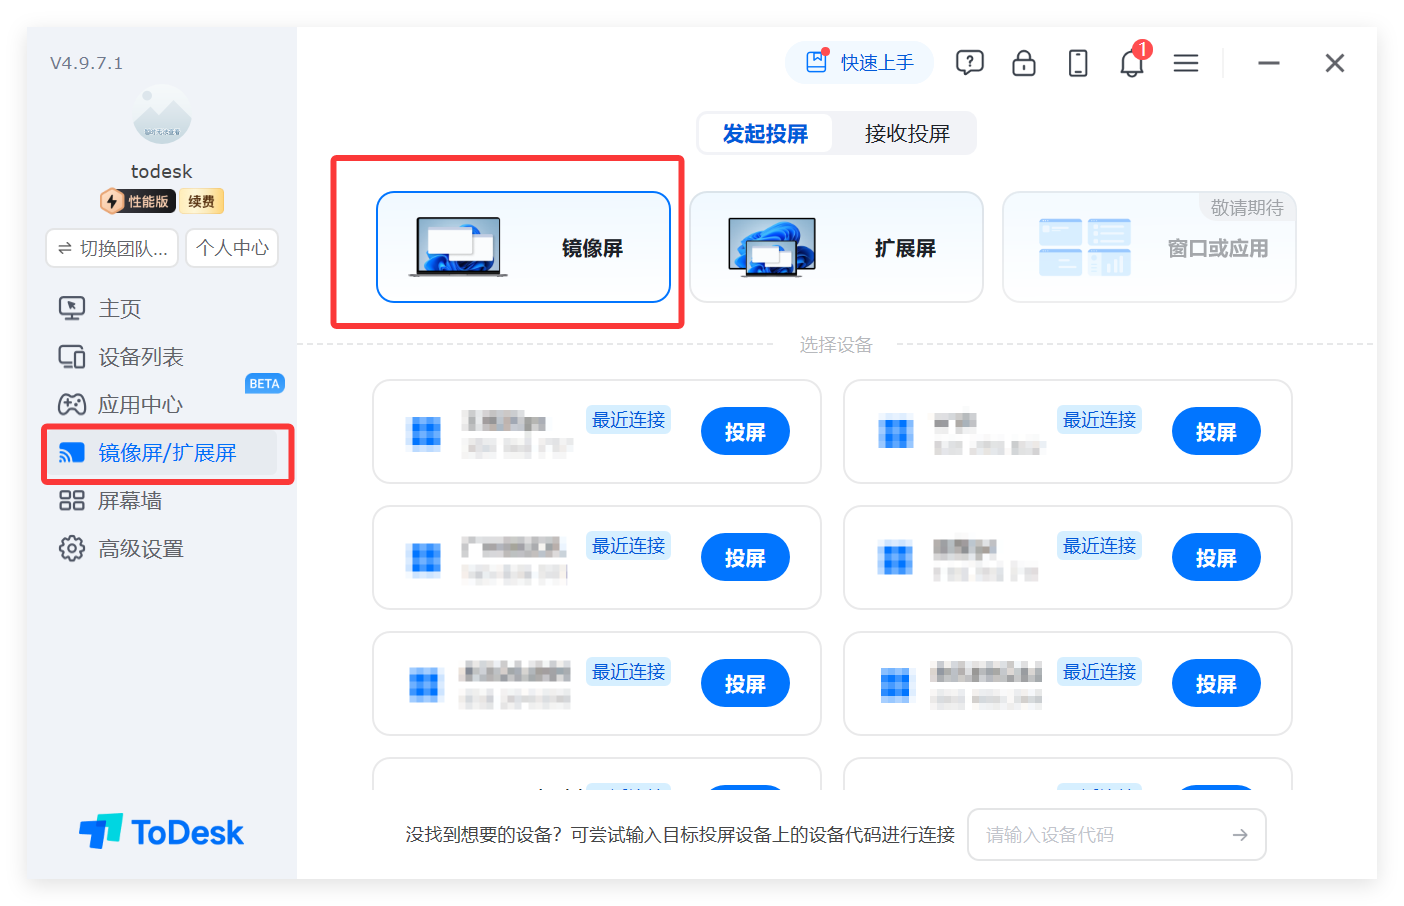This screenshot has width=1404, height=906.
Task: Click Windows icon of first right device
Action: coord(895,432)
